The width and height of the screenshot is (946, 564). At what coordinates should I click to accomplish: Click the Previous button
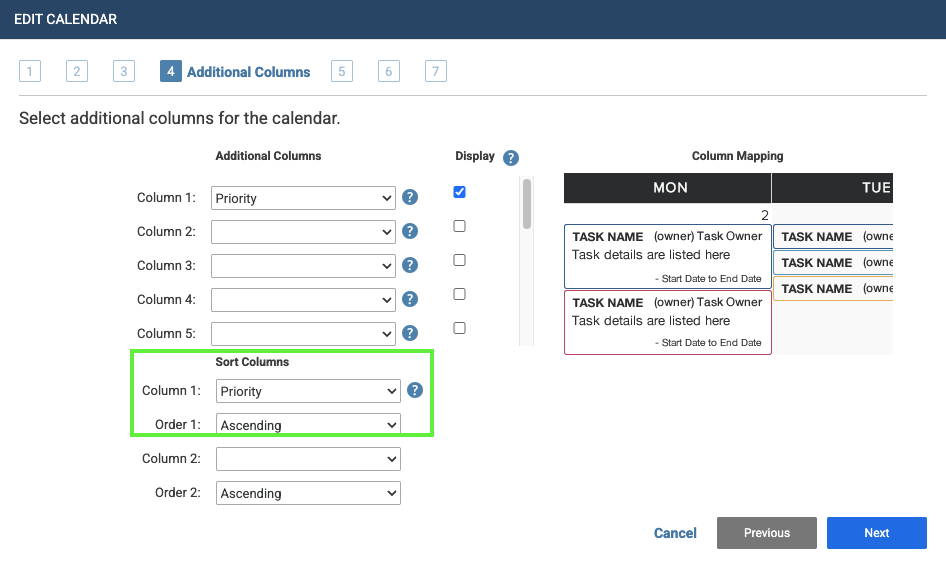(x=767, y=533)
